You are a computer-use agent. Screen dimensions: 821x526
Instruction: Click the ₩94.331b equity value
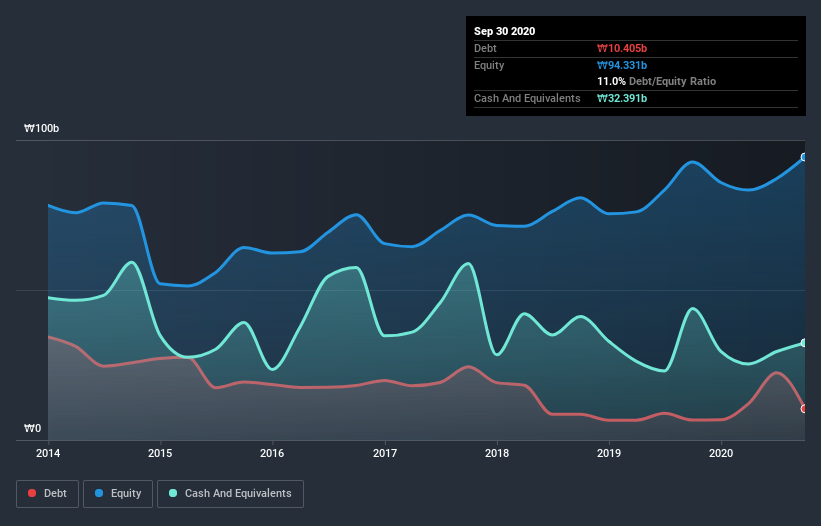tap(622, 65)
